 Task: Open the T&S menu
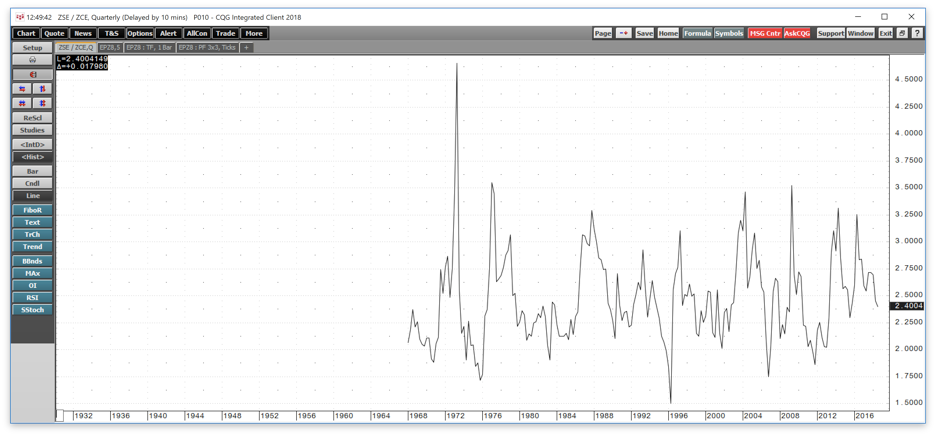coord(111,33)
